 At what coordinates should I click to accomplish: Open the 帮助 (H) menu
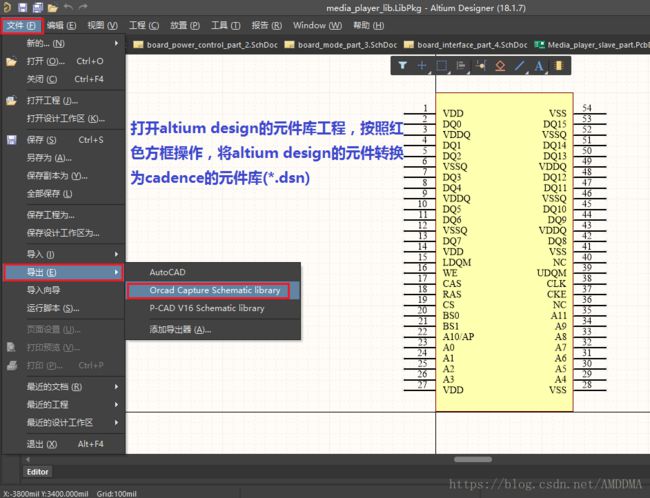(369, 26)
